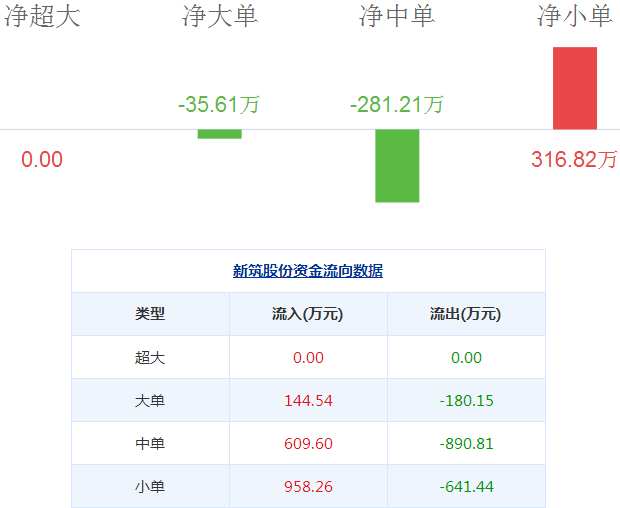The image size is (620, 508).
Task: Select the 净小单 chart label
Action: click(575, 16)
